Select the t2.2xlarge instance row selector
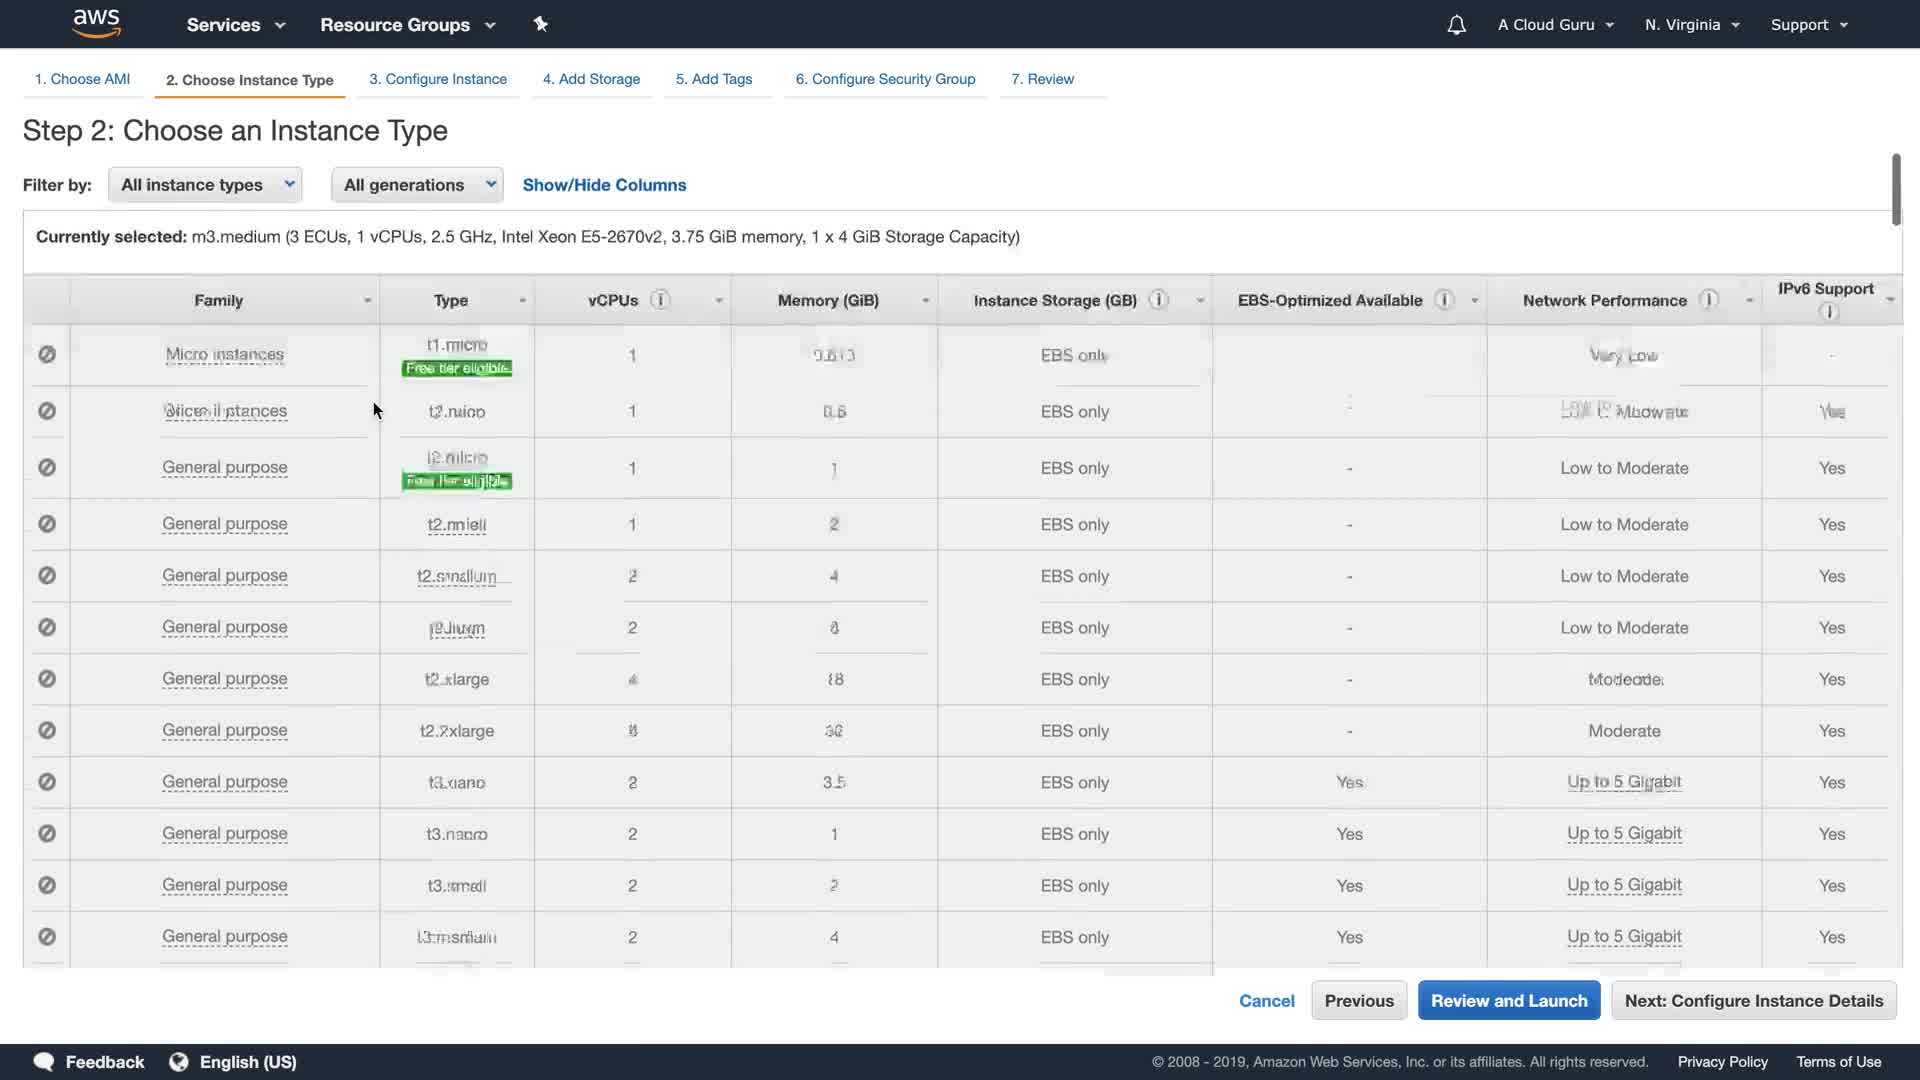Screen dimensions: 1920x1080 pyautogui.click(x=47, y=731)
